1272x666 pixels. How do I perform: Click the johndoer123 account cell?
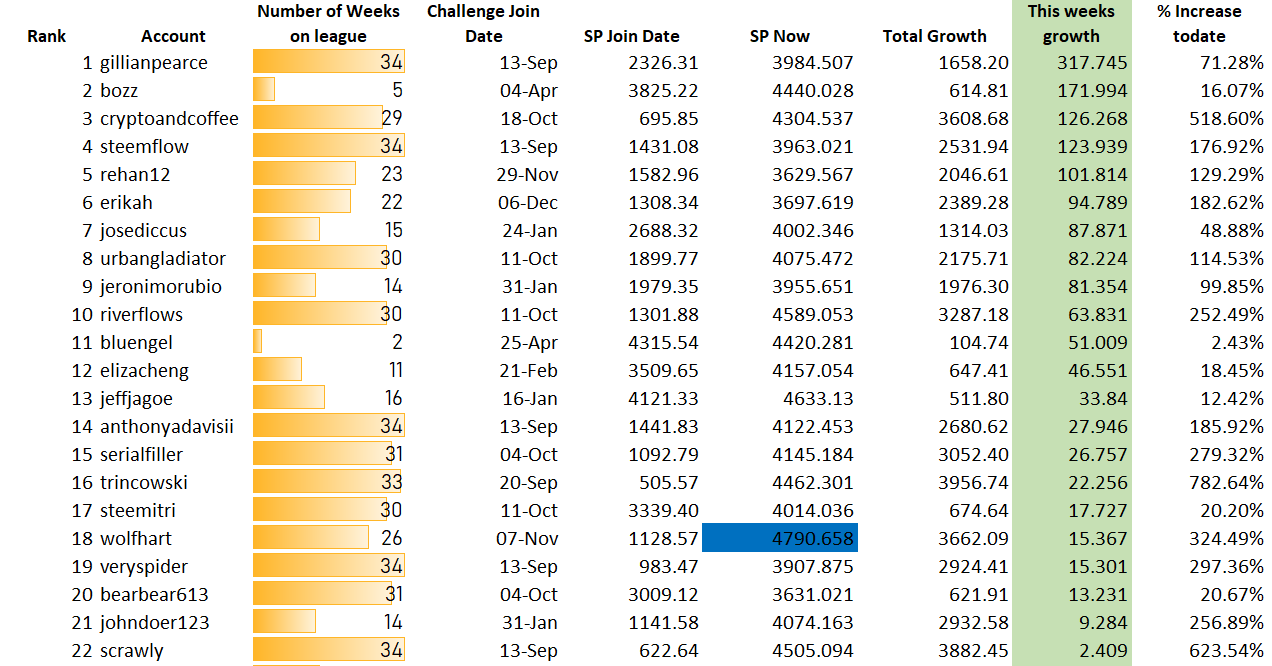pos(155,622)
